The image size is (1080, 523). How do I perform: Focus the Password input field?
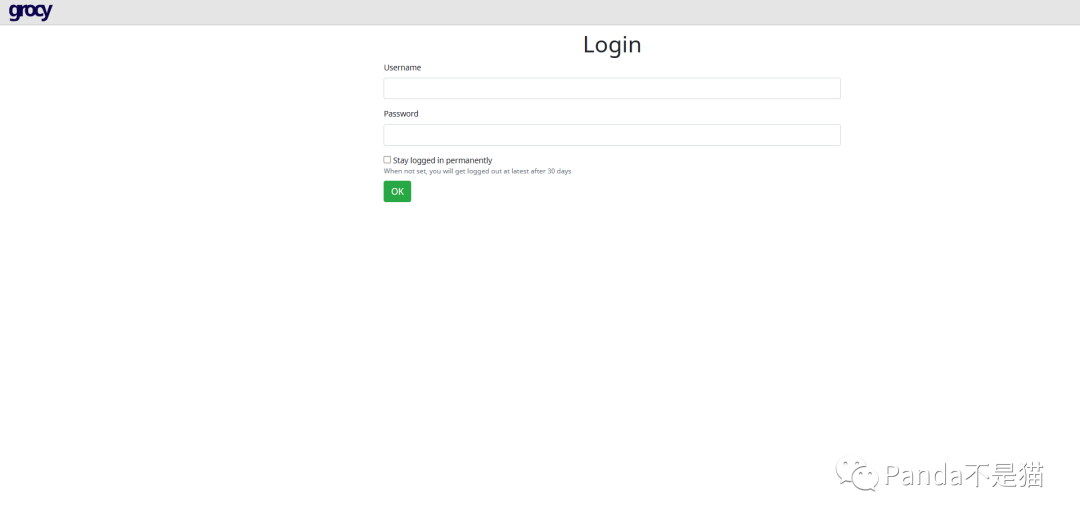612,135
